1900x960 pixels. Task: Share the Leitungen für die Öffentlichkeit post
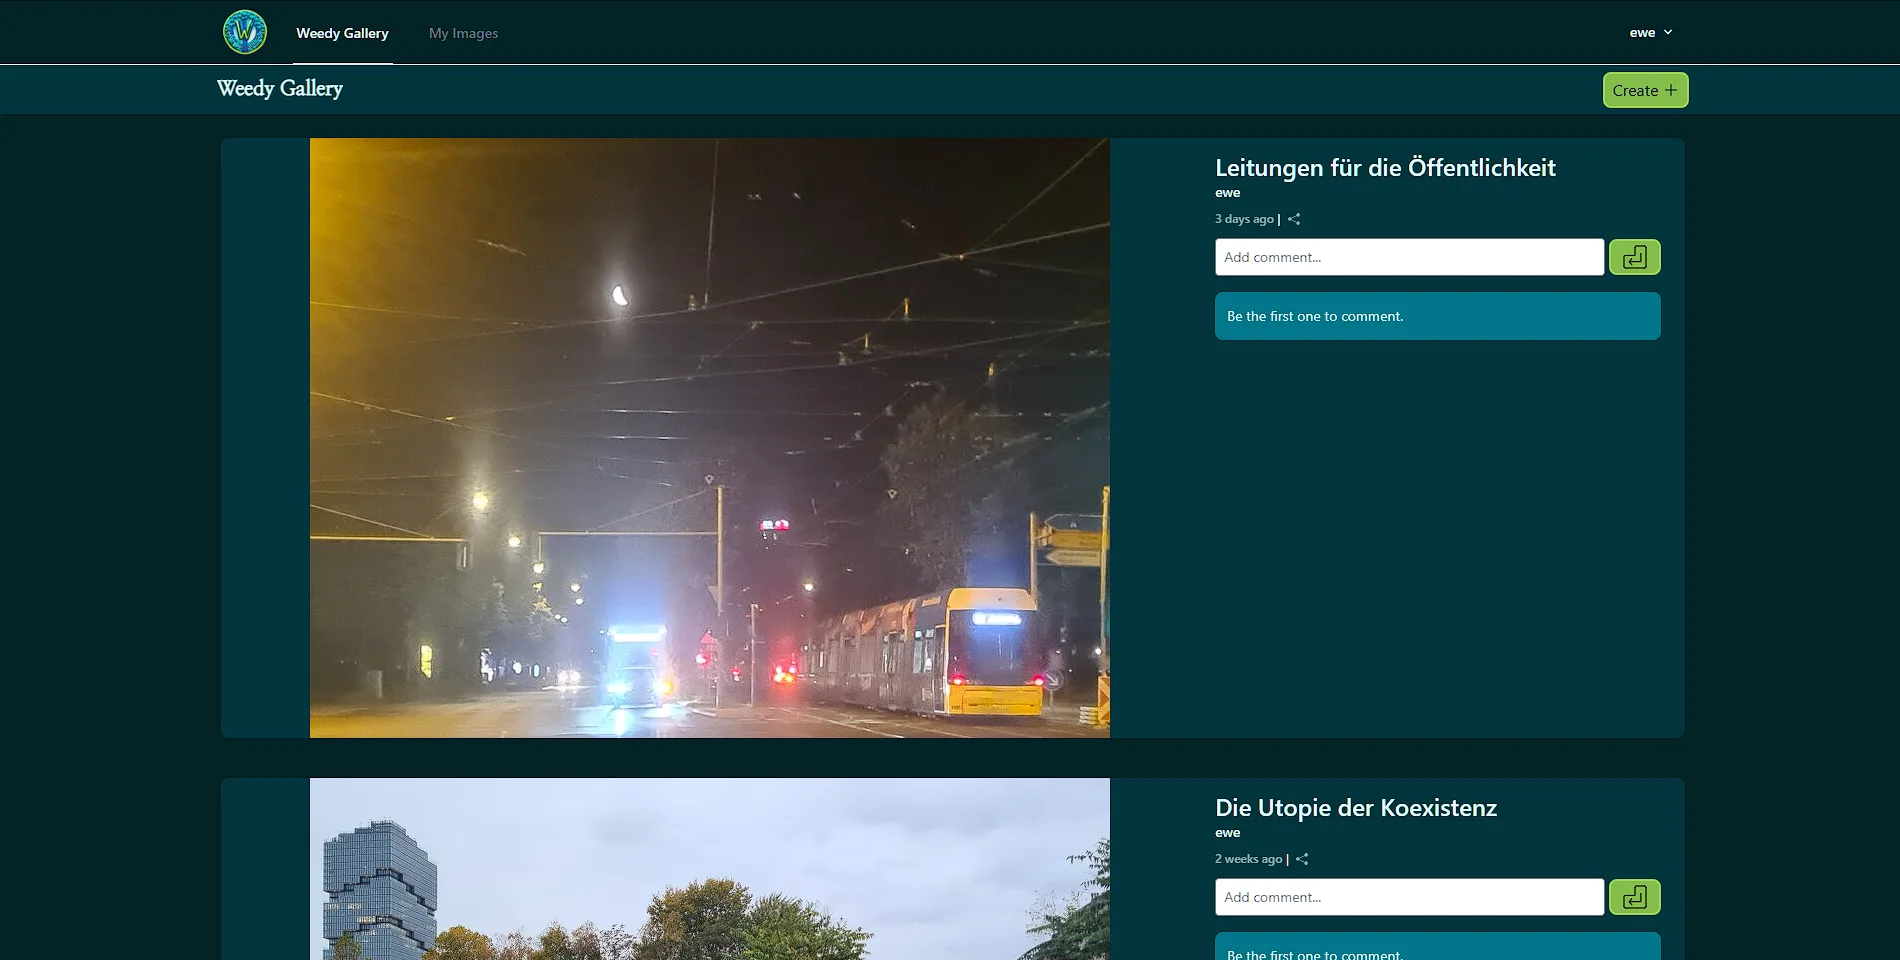[1294, 219]
